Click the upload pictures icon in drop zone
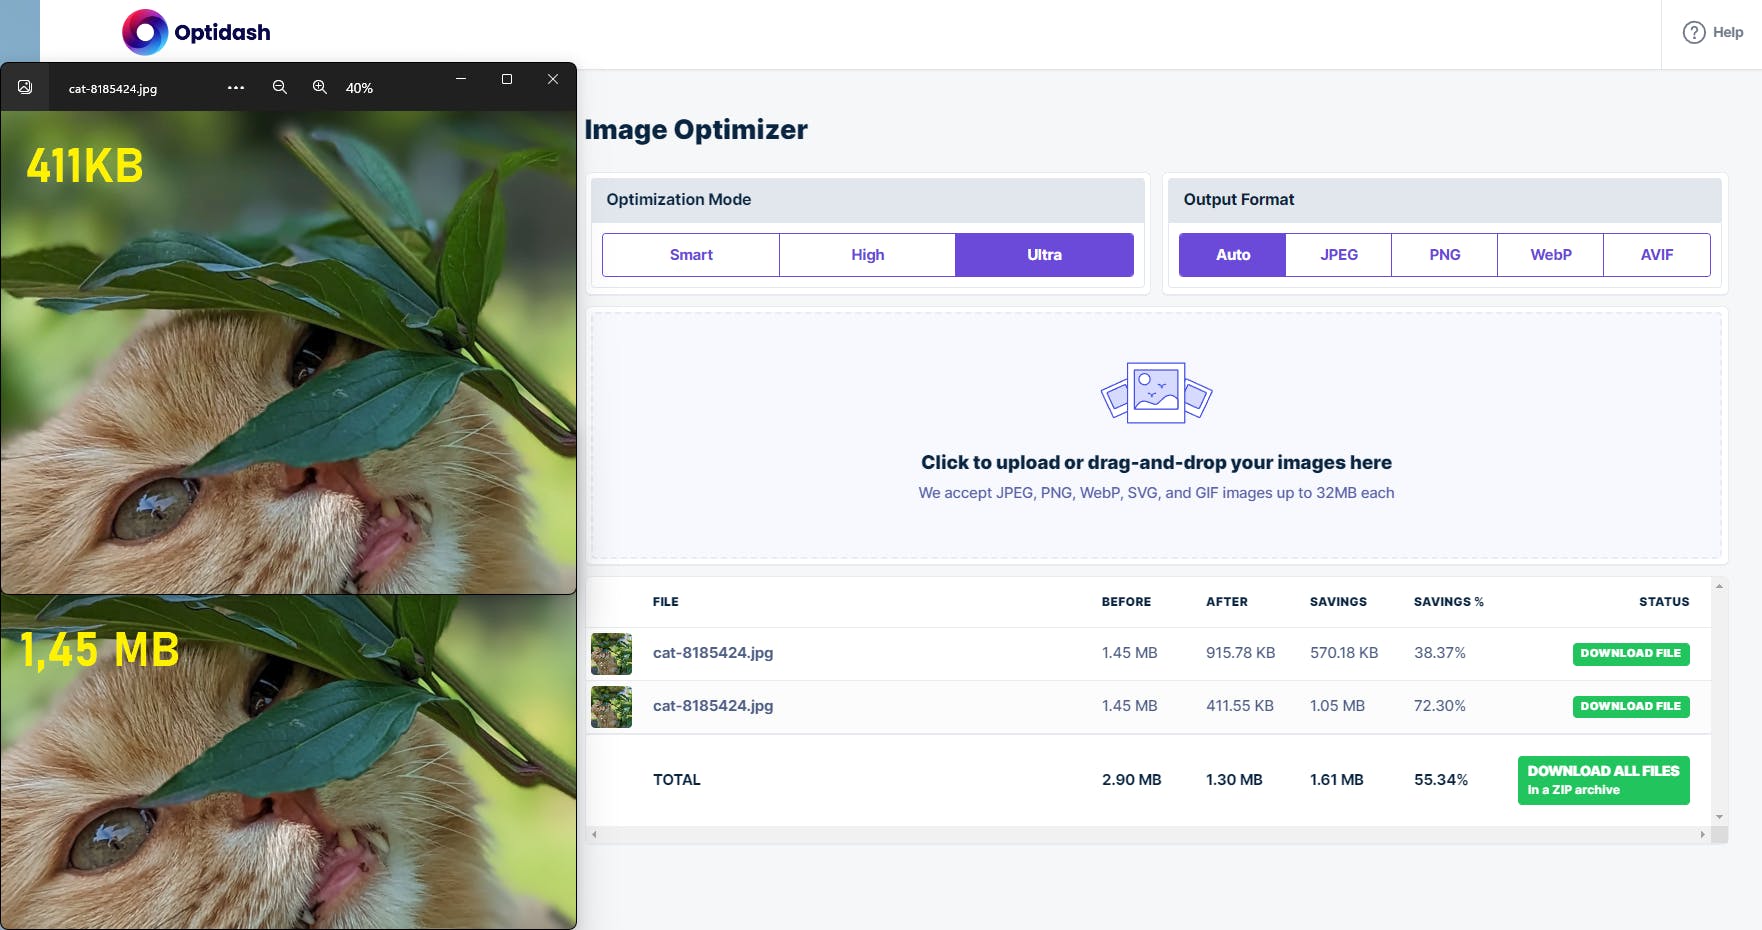1762x930 pixels. 1157,392
